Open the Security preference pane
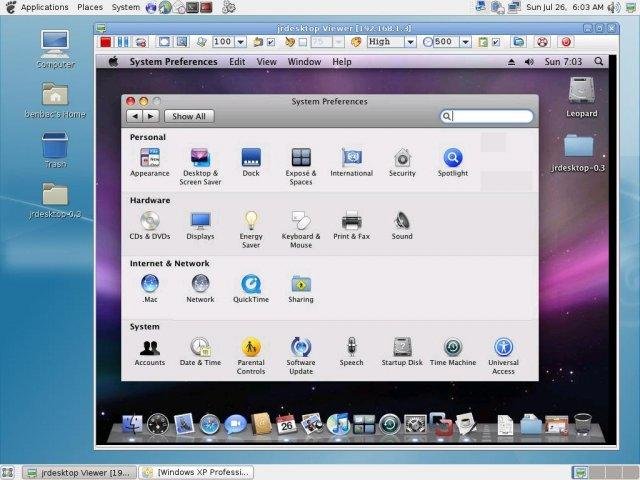This screenshot has height=480, width=640. coord(402,162)
